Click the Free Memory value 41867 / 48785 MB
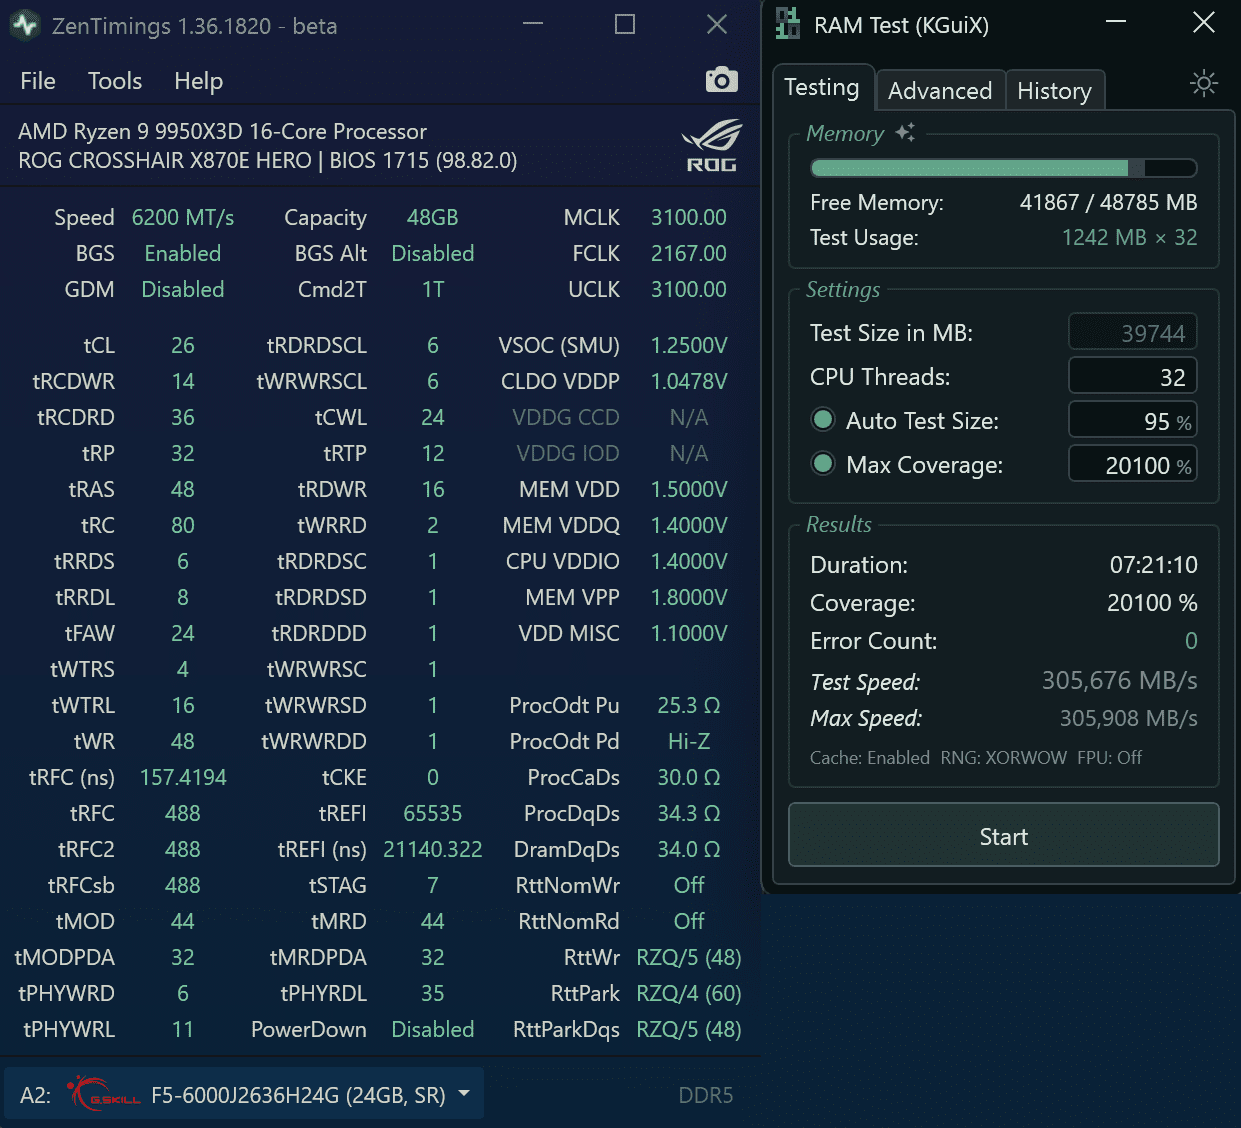This screenshot has width=1241, height=1128. 1108,202
